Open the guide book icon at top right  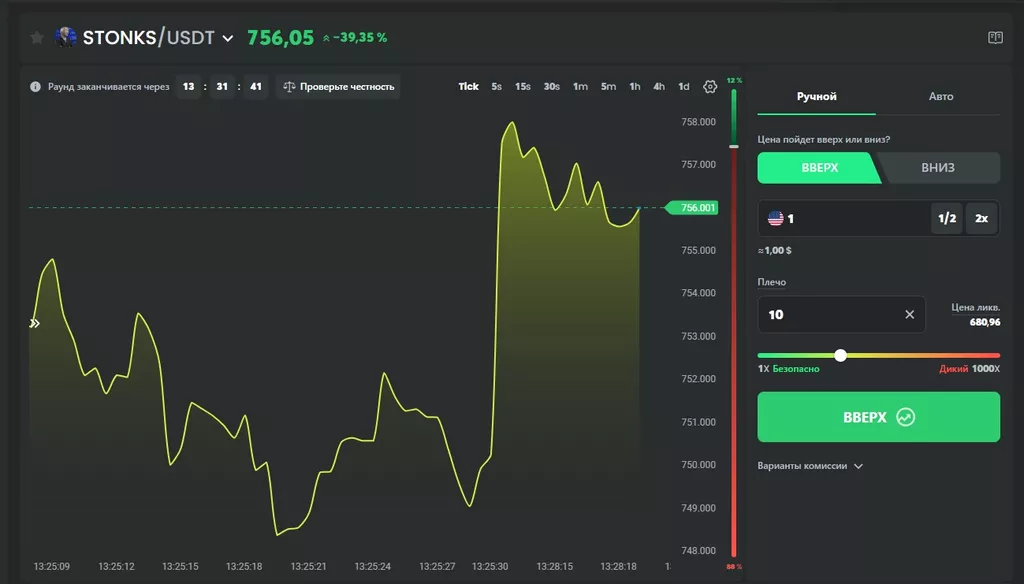[x=994, y=38]
